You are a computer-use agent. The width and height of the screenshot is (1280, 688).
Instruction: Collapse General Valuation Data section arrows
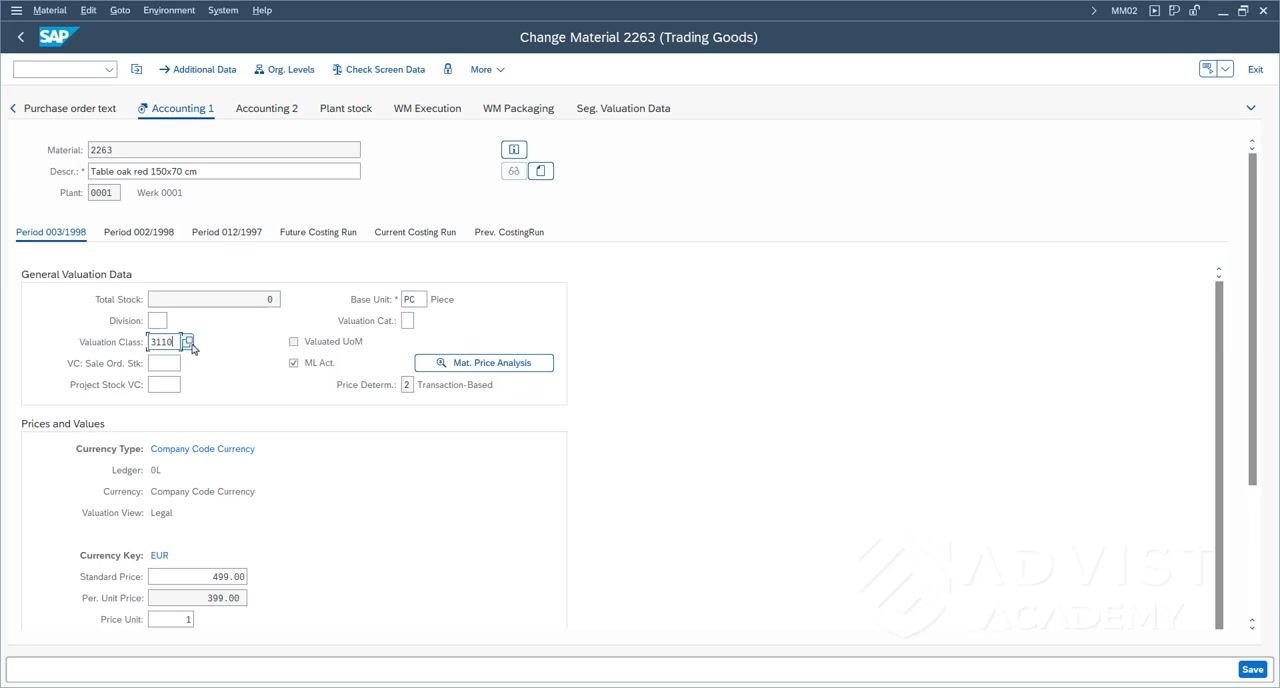point(1219,273)
